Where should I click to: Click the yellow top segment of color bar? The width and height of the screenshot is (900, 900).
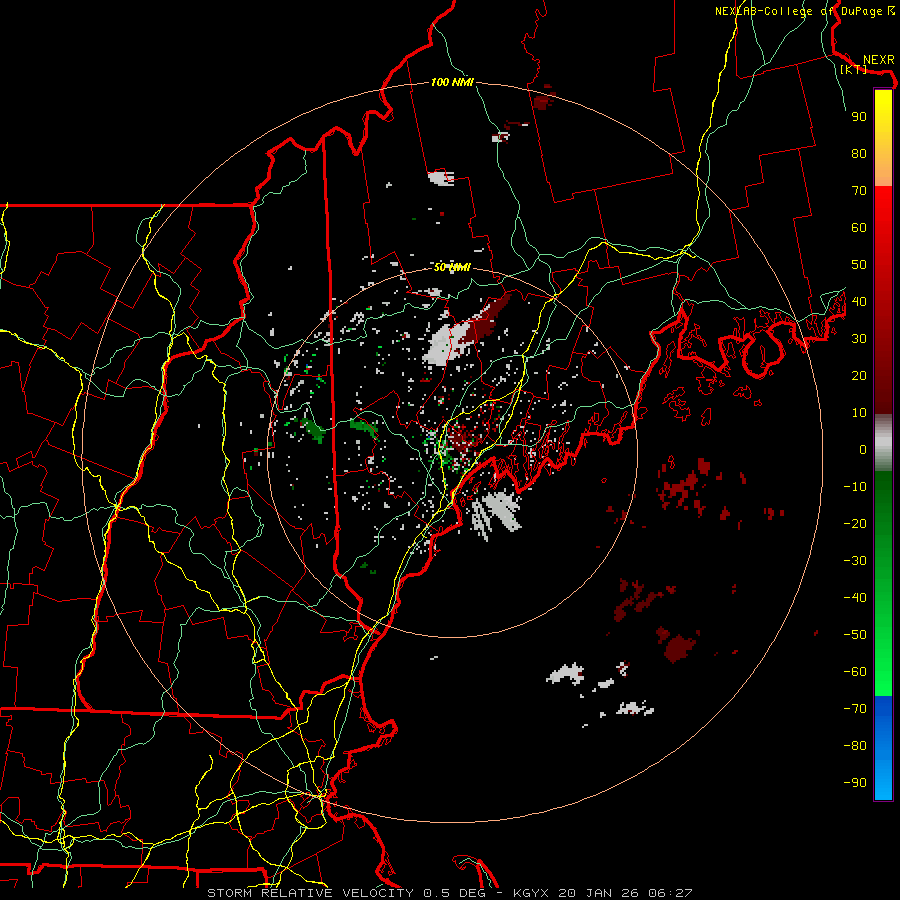pyautogui.click(x=883, y=138)
